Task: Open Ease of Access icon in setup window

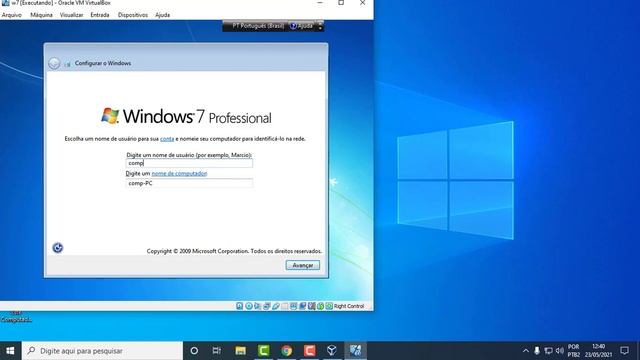Action: coord(58,248)
